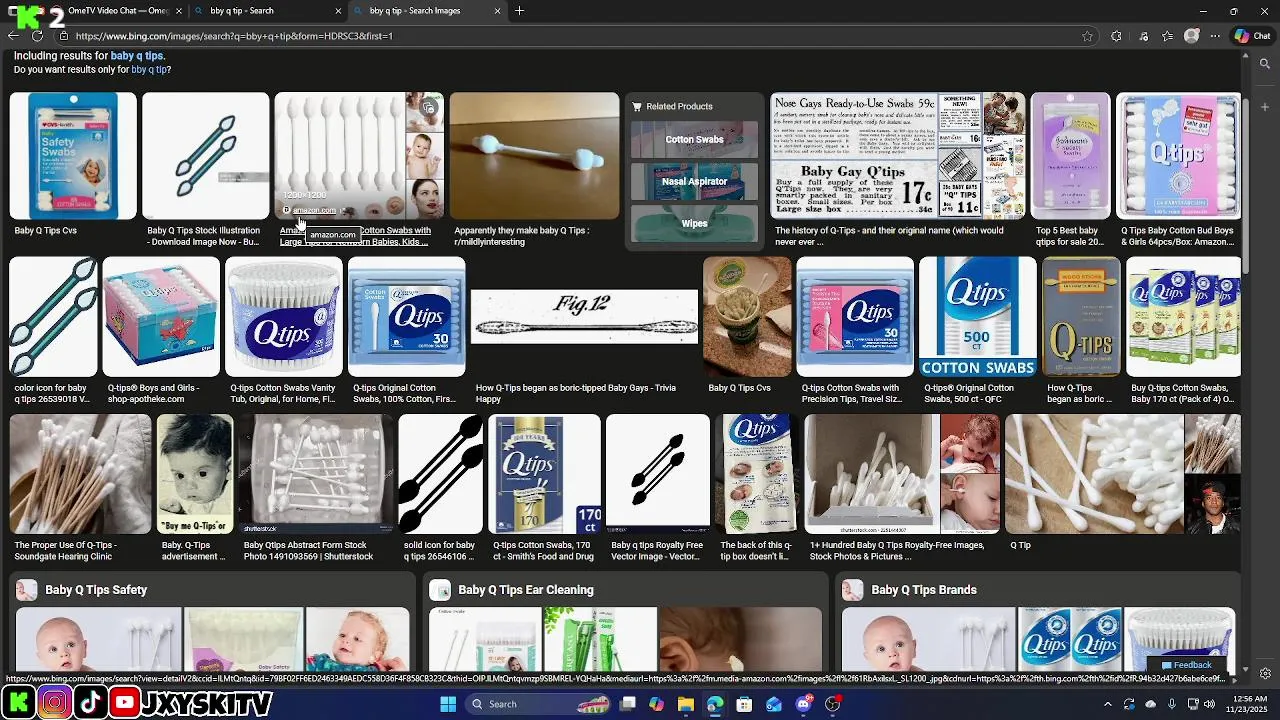
Task: Open Microsoft Store from the taskbar
Action: click(x=744, y=704)
